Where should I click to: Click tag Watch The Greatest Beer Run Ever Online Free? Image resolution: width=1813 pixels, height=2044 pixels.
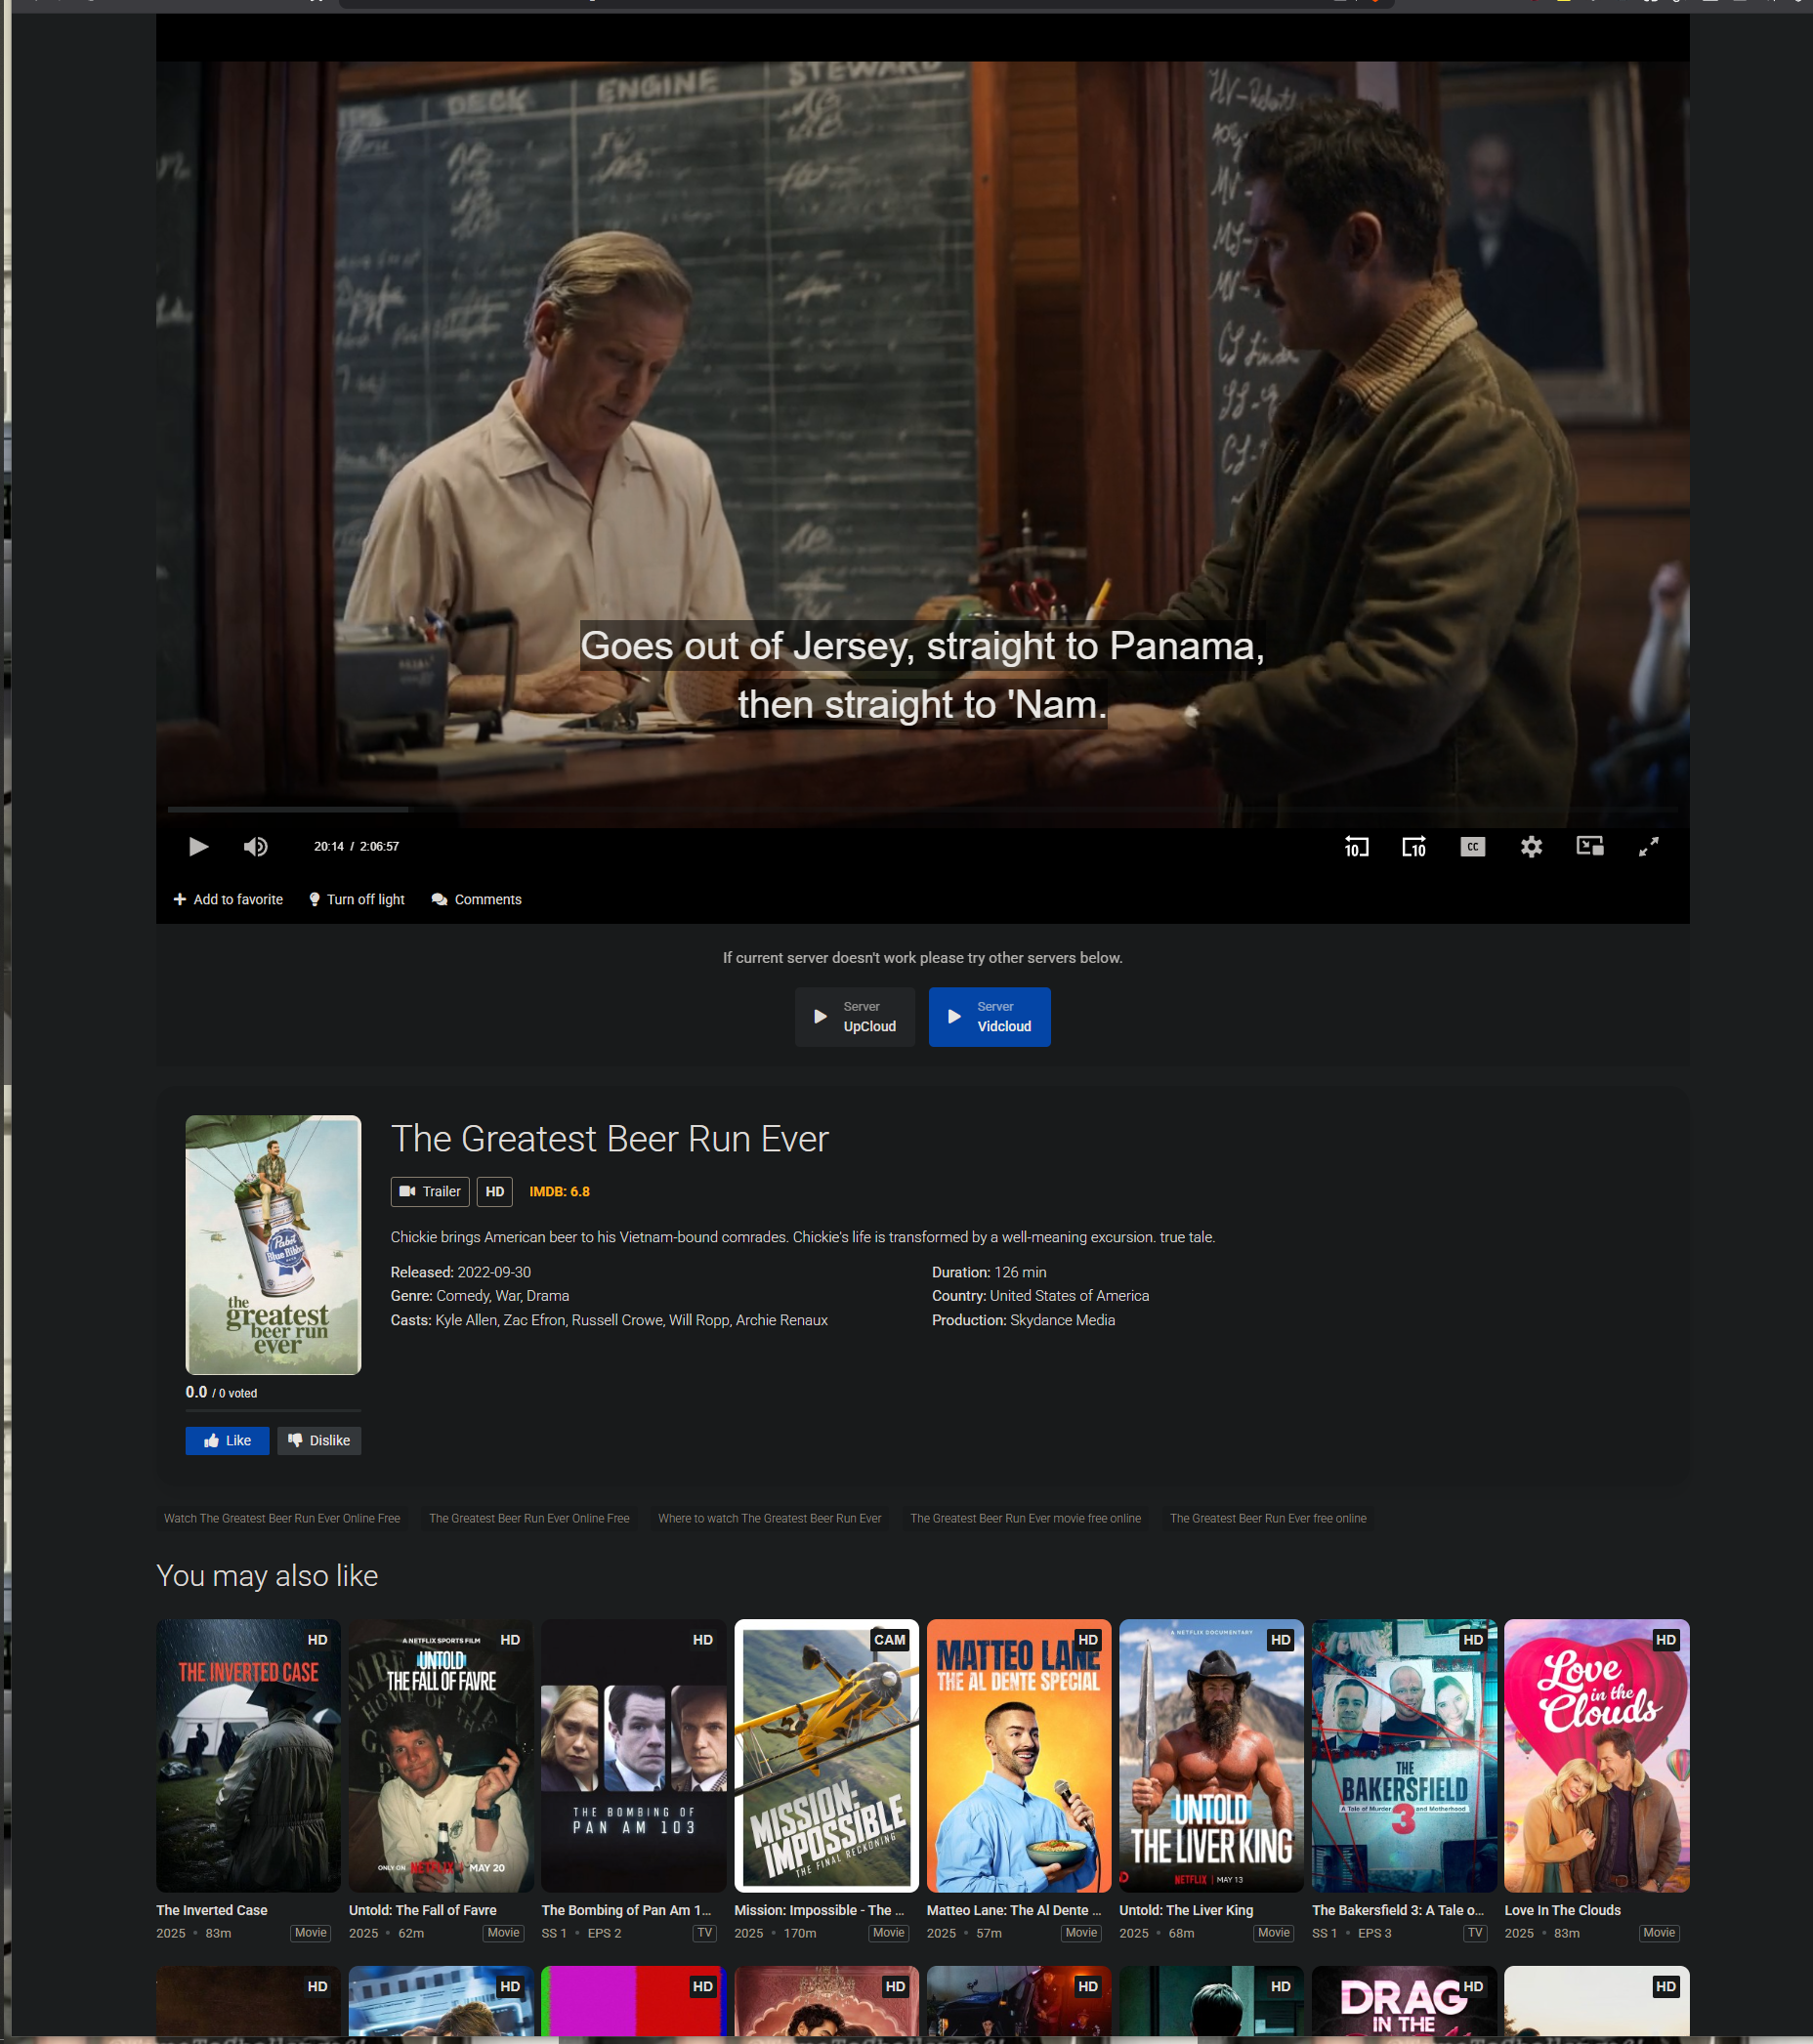pos(282,1518)
